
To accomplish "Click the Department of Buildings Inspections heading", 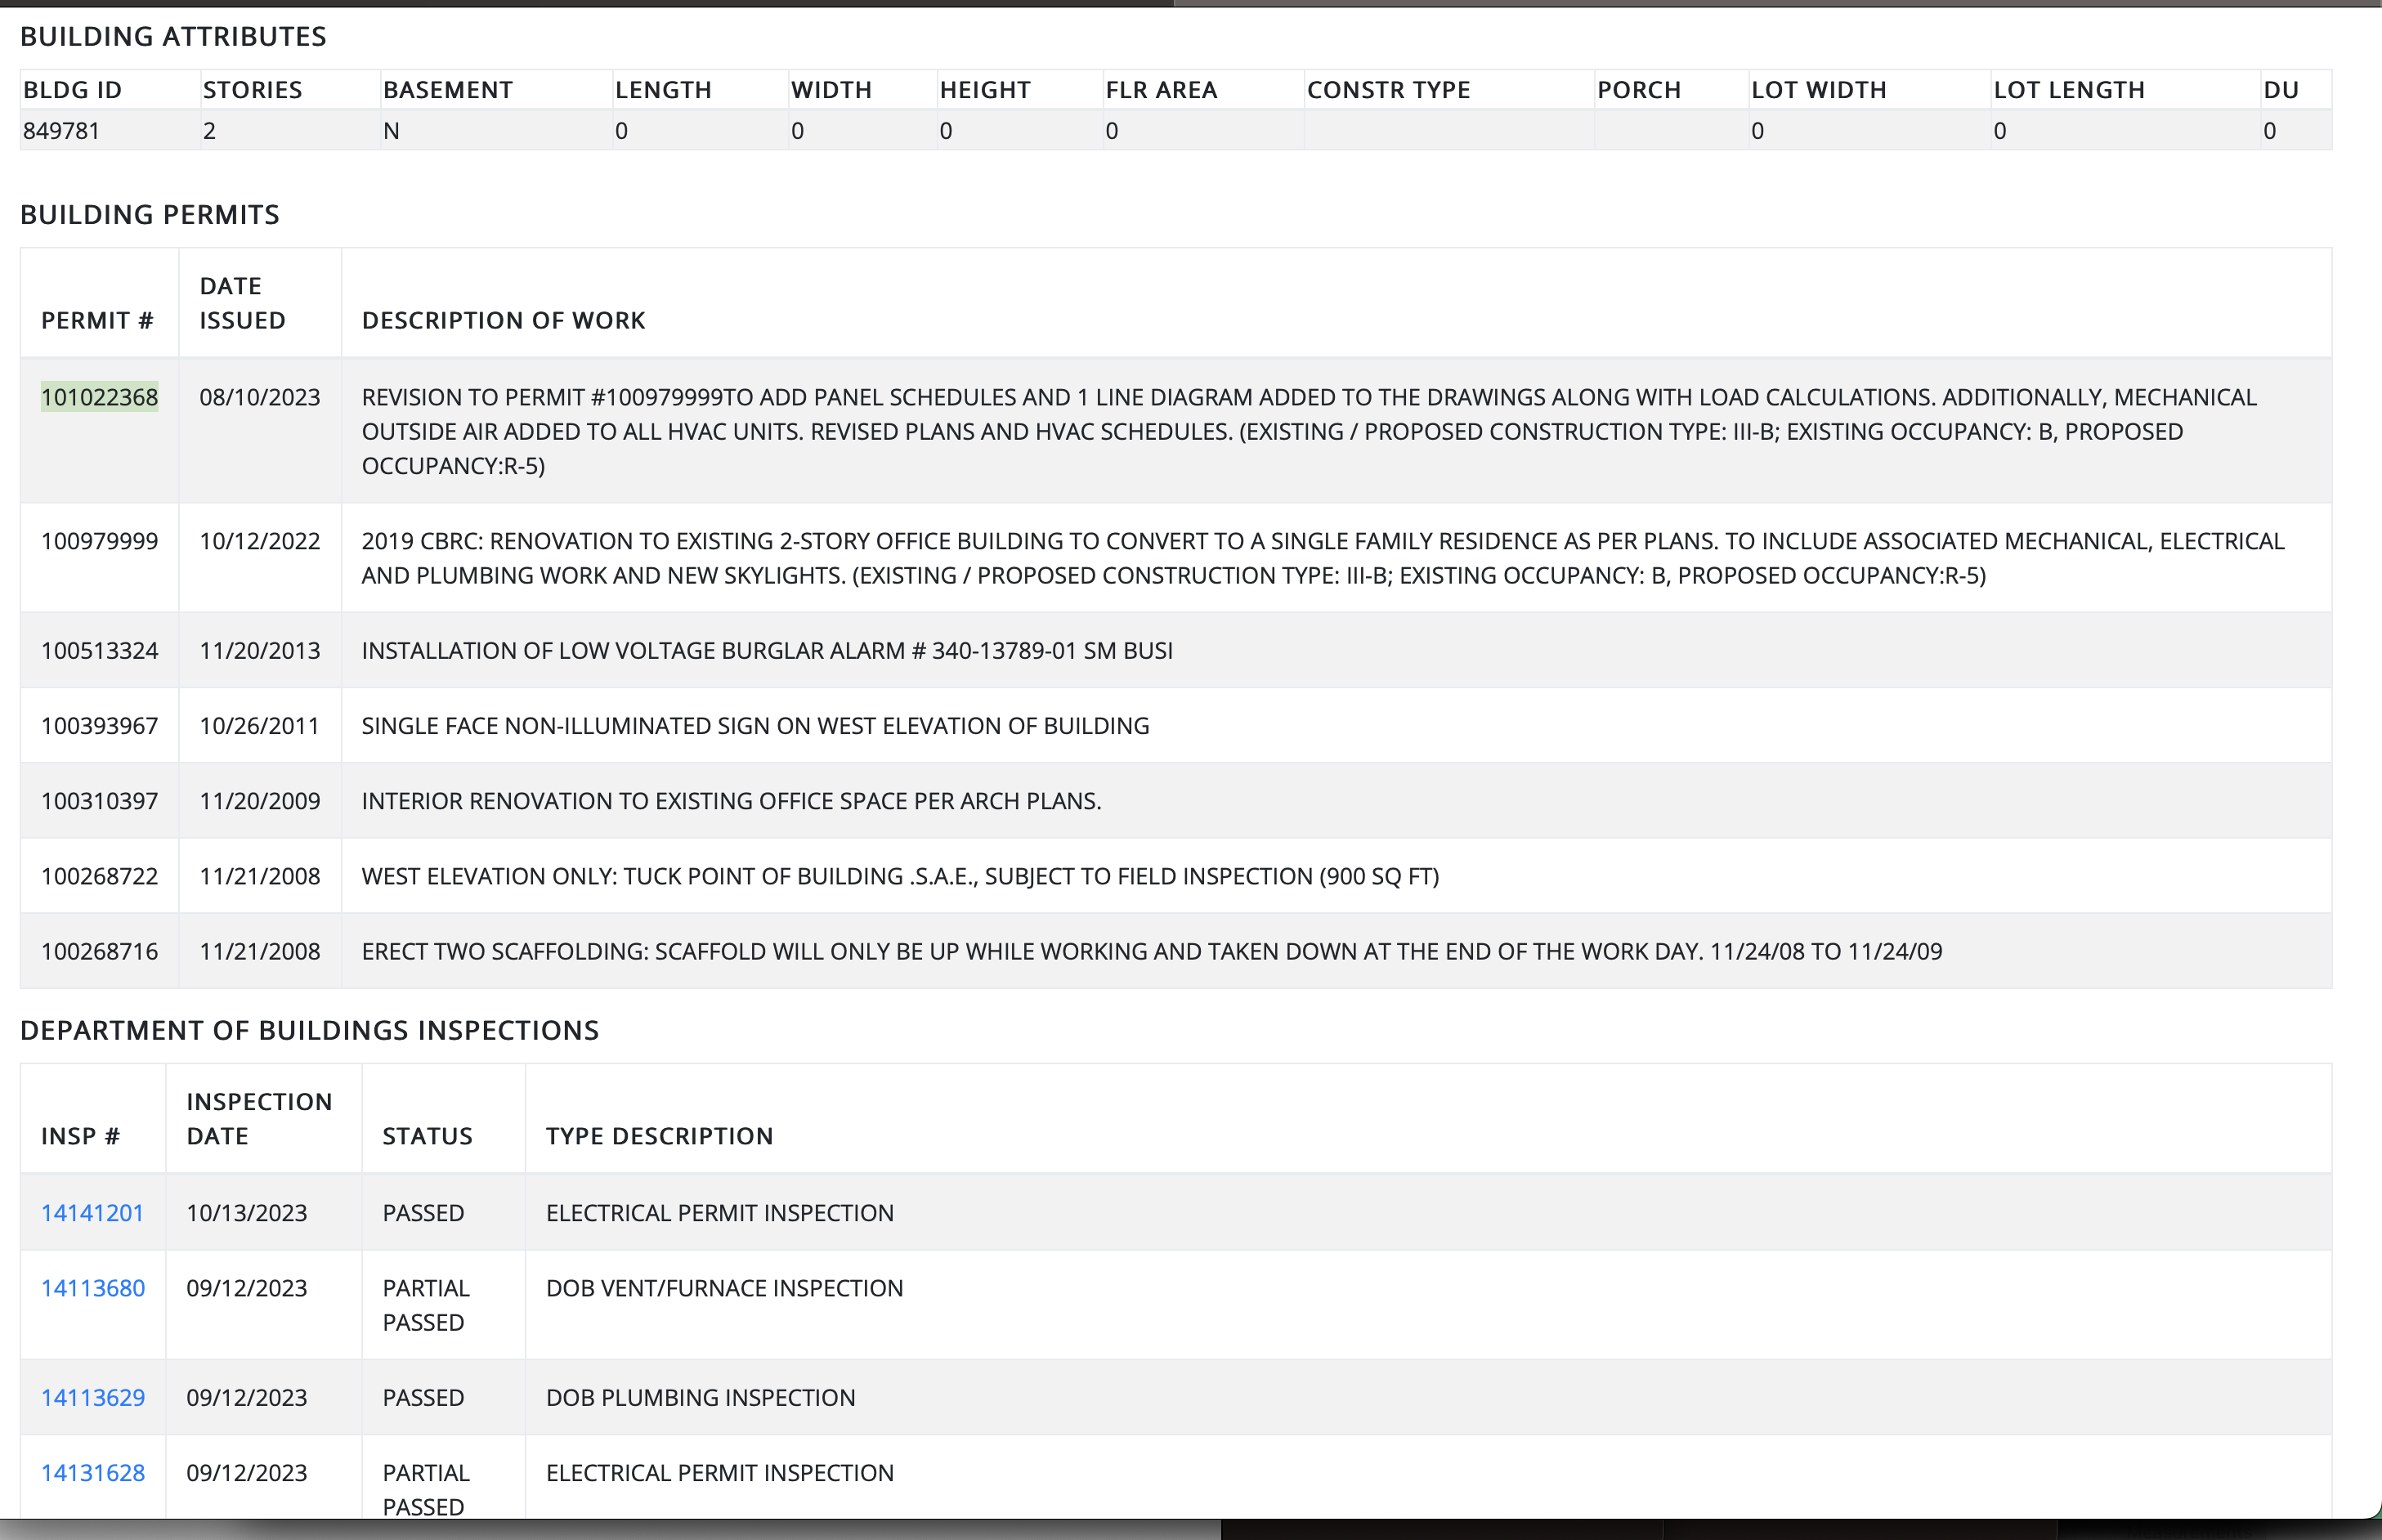I will coord(309,1030).
